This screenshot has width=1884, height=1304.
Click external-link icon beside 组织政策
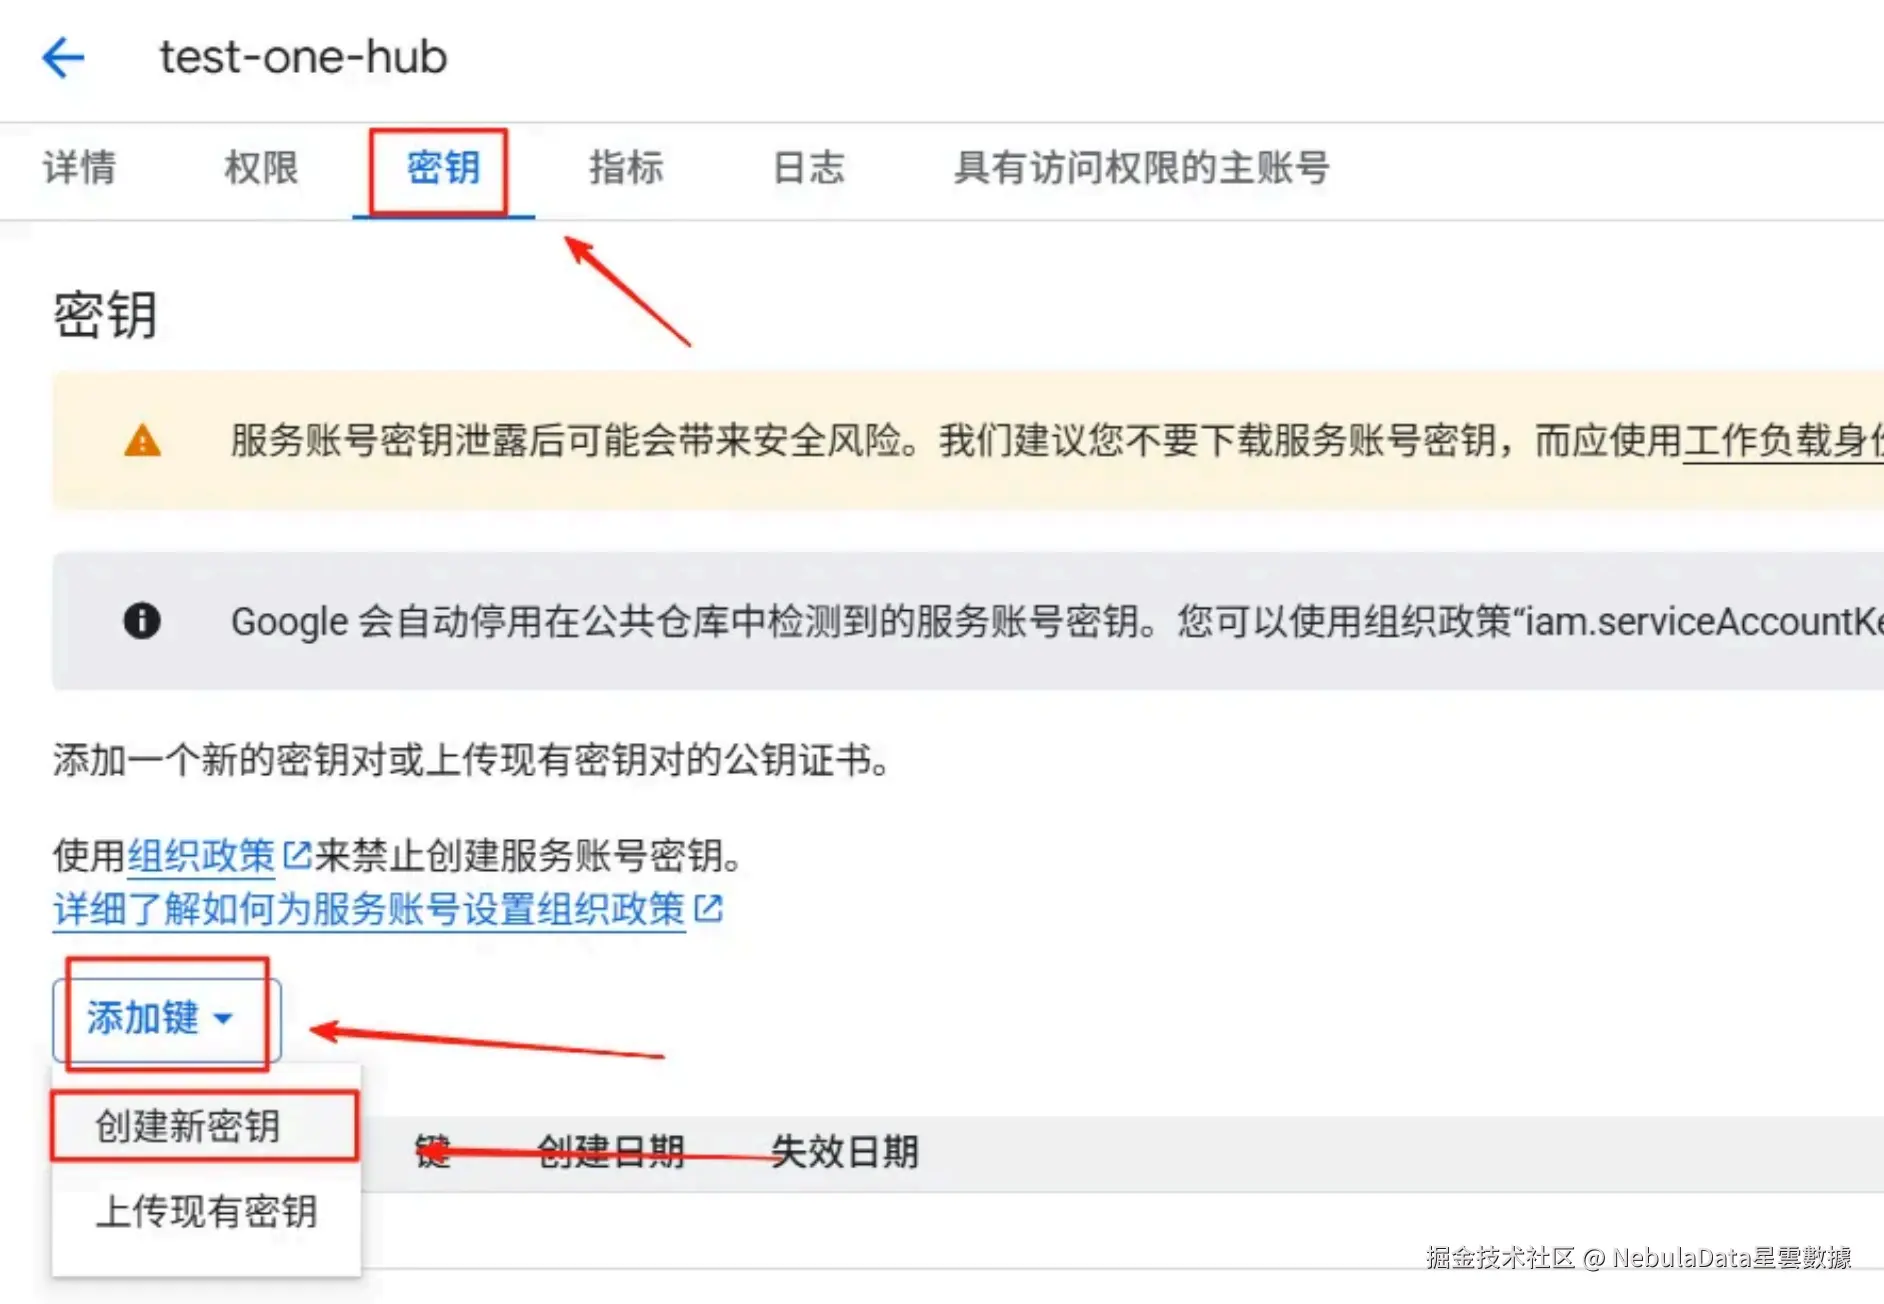[297, 854]
